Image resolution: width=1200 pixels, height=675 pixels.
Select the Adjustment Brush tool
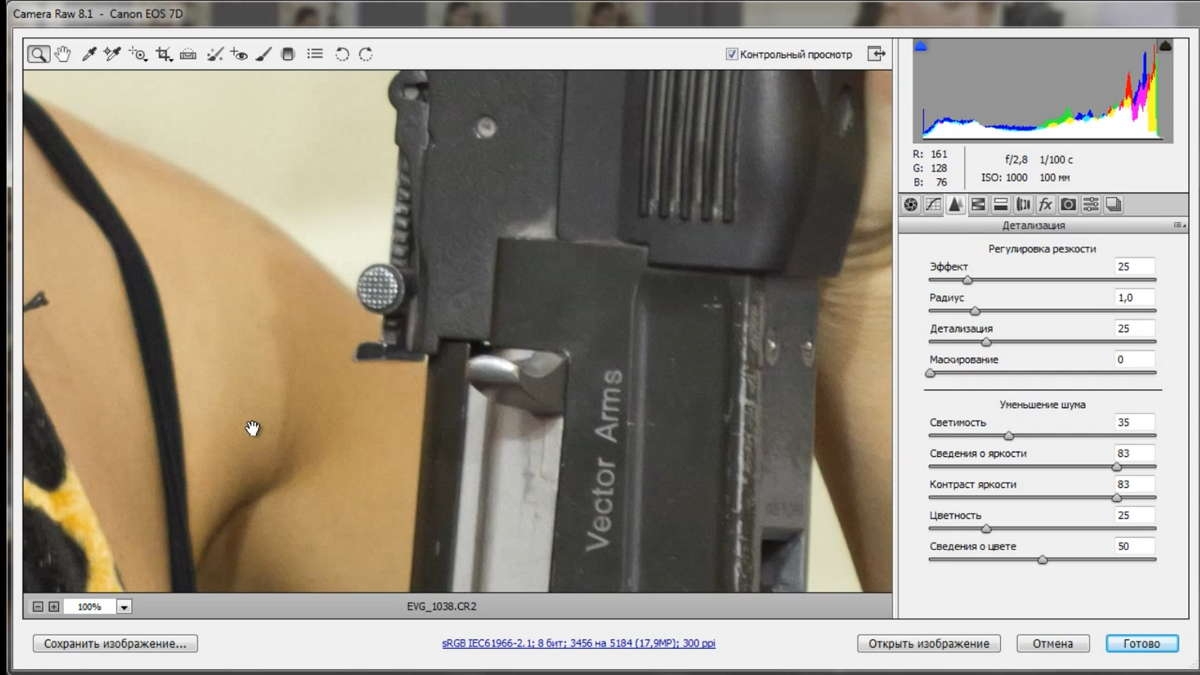tap(264, 54)
